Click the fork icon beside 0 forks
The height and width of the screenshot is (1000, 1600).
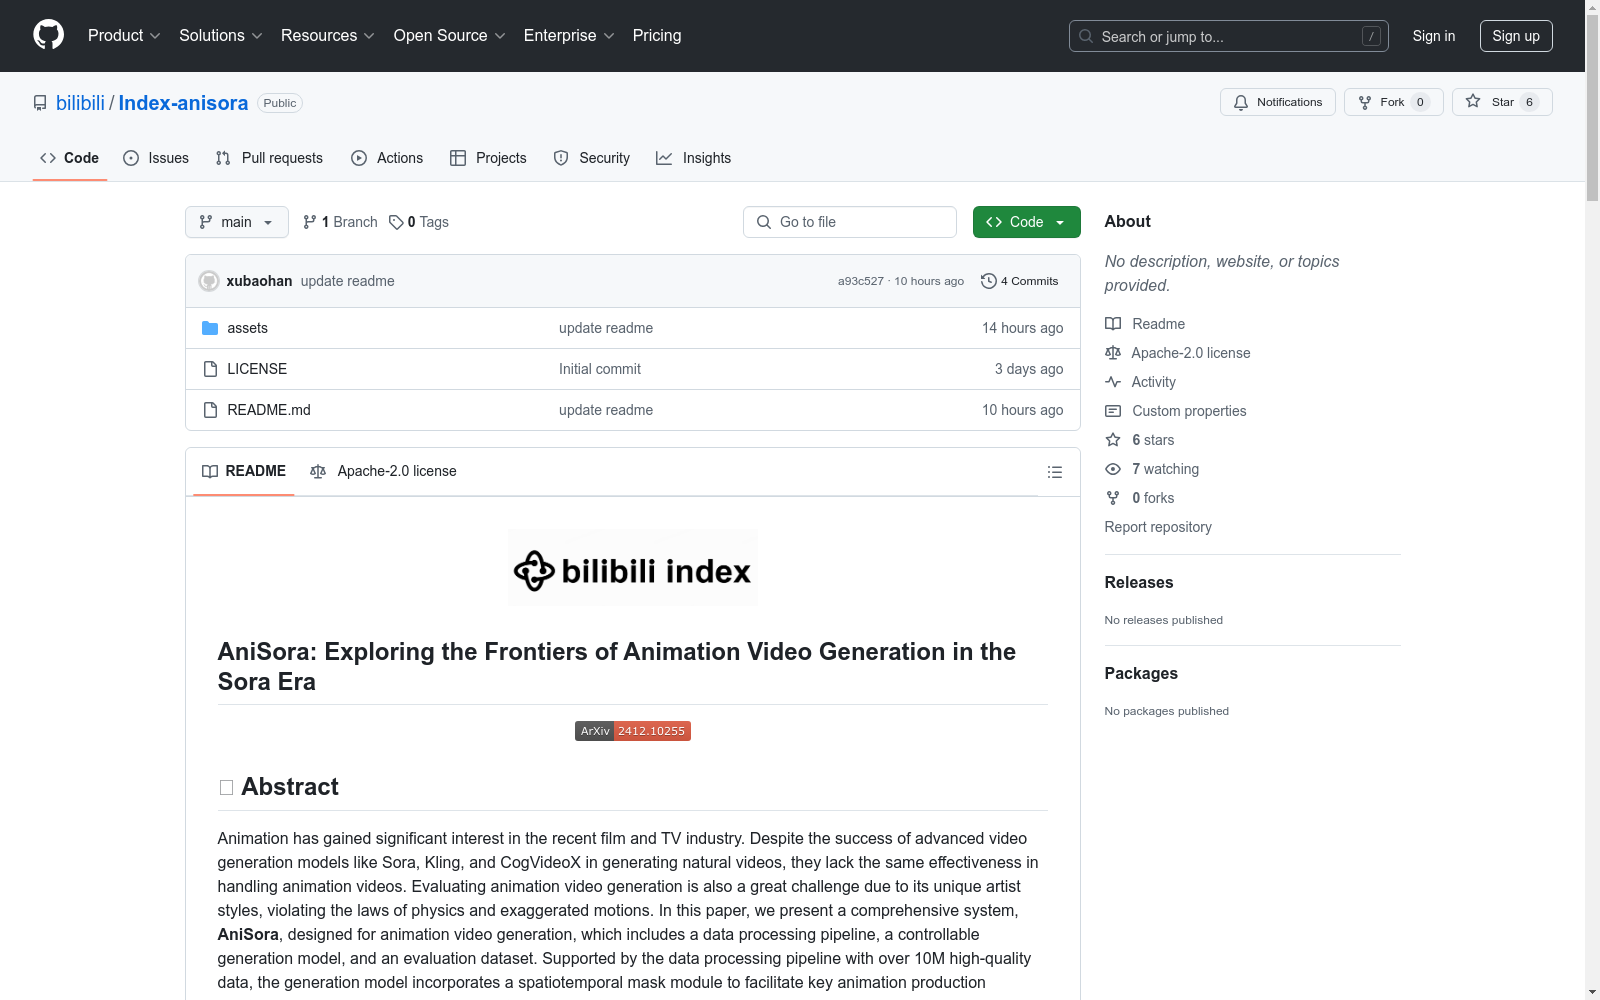tap(1113, 498)
